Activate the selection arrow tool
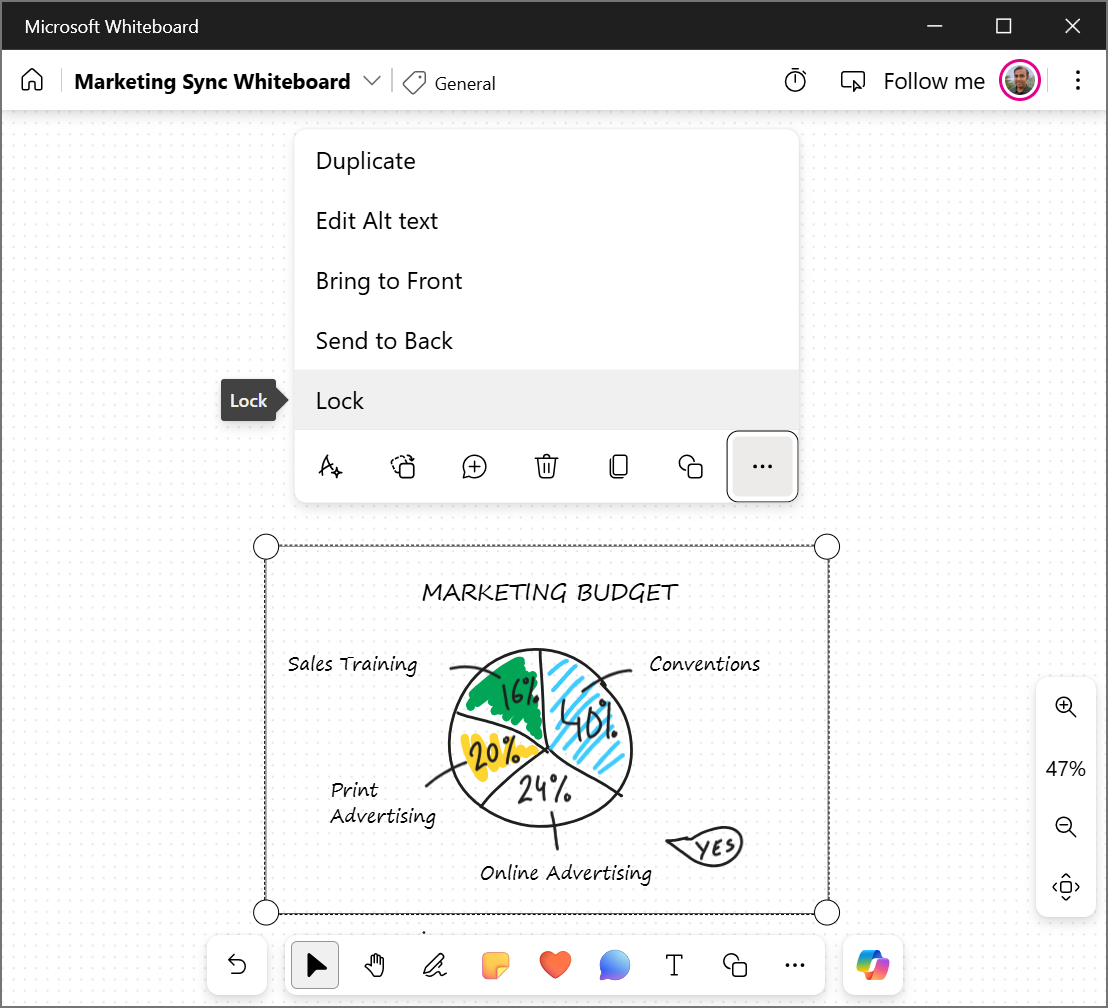The width and height of the screenshot is (1108, 1008). (x=314, y=965)
